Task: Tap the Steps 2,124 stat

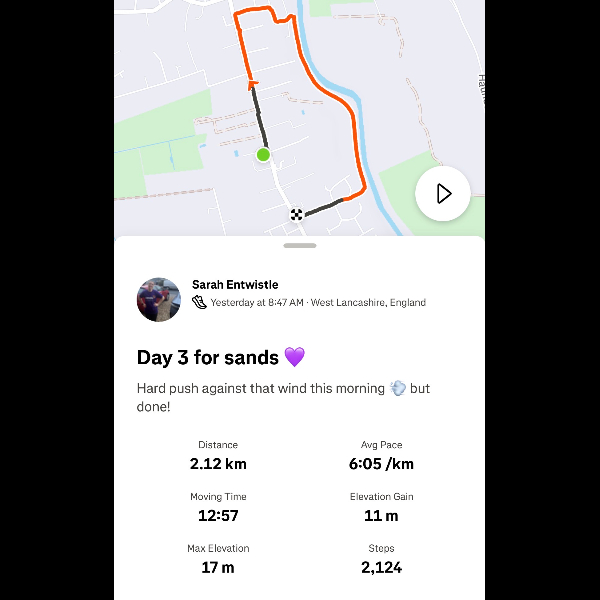Action: click(x=381, y=559)
